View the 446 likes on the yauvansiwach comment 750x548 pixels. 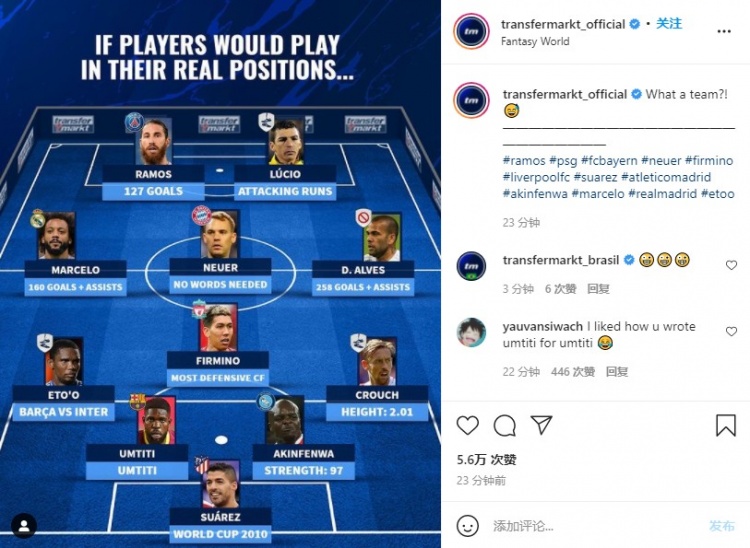click(x=573, y=372)
